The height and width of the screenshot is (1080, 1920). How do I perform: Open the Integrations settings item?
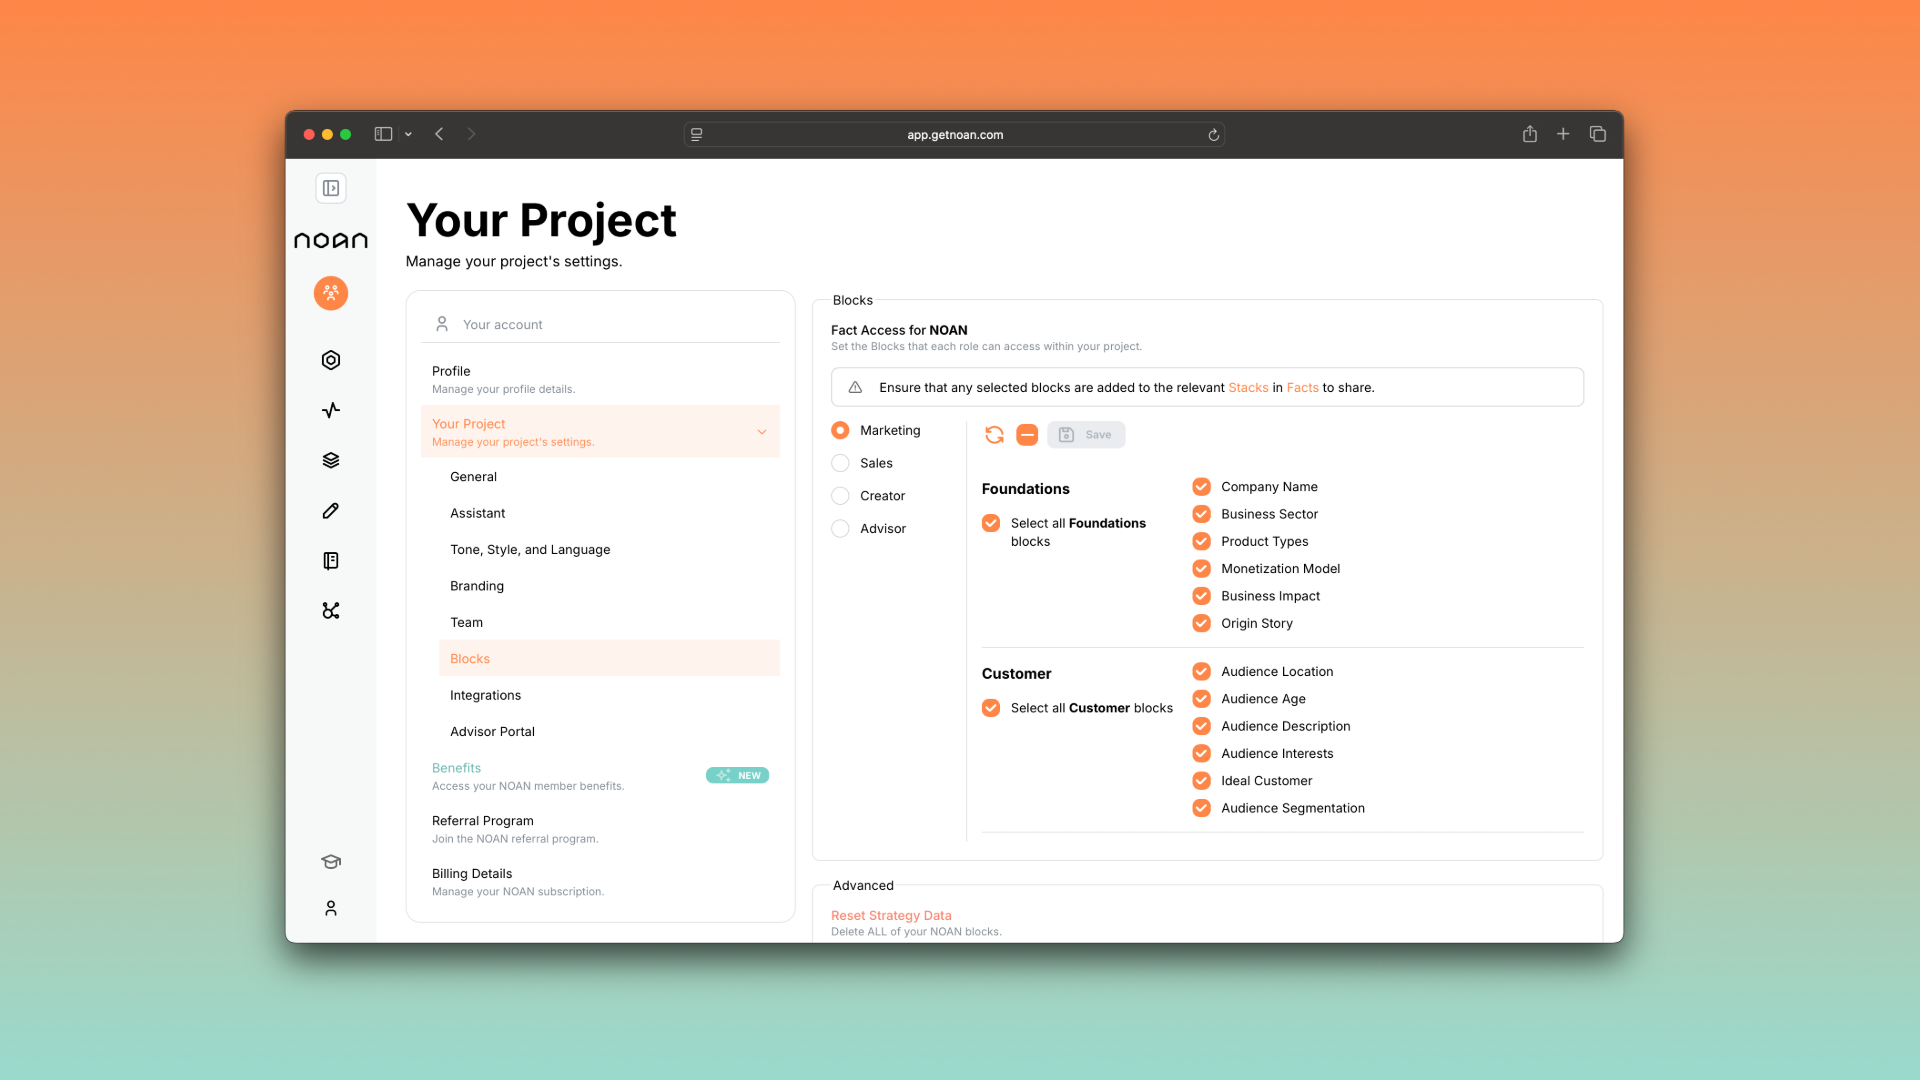click(485, 695)
